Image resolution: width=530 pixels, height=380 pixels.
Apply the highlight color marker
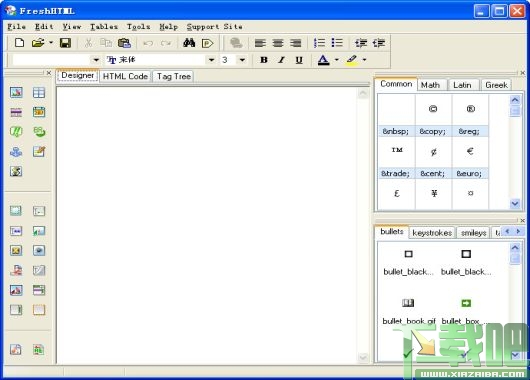352,60
